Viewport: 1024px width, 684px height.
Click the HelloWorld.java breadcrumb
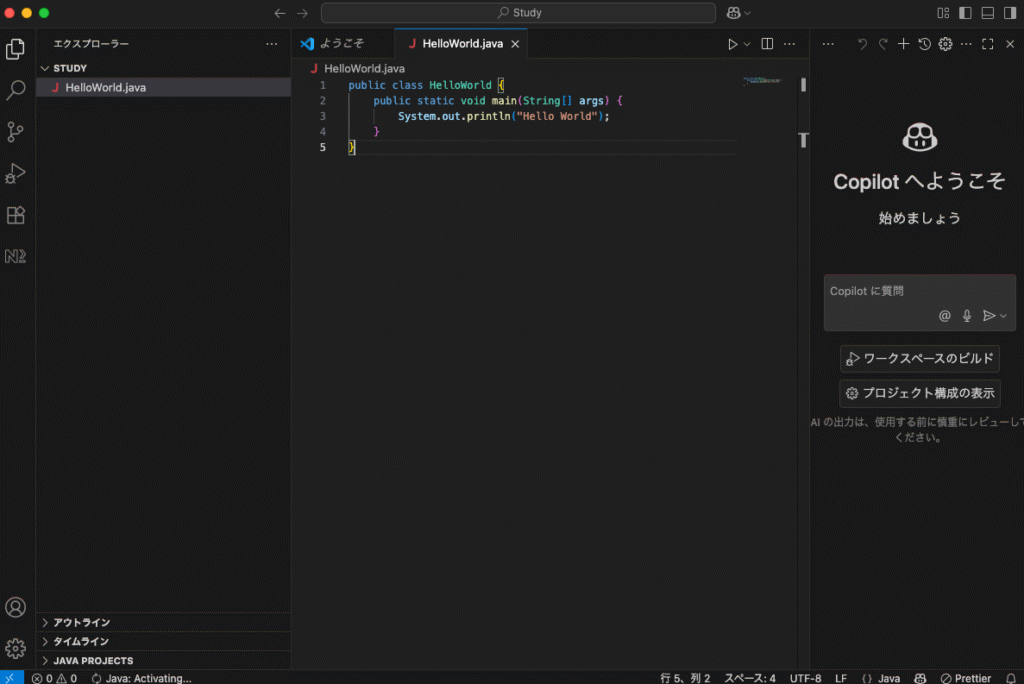[x=364, y=69]
